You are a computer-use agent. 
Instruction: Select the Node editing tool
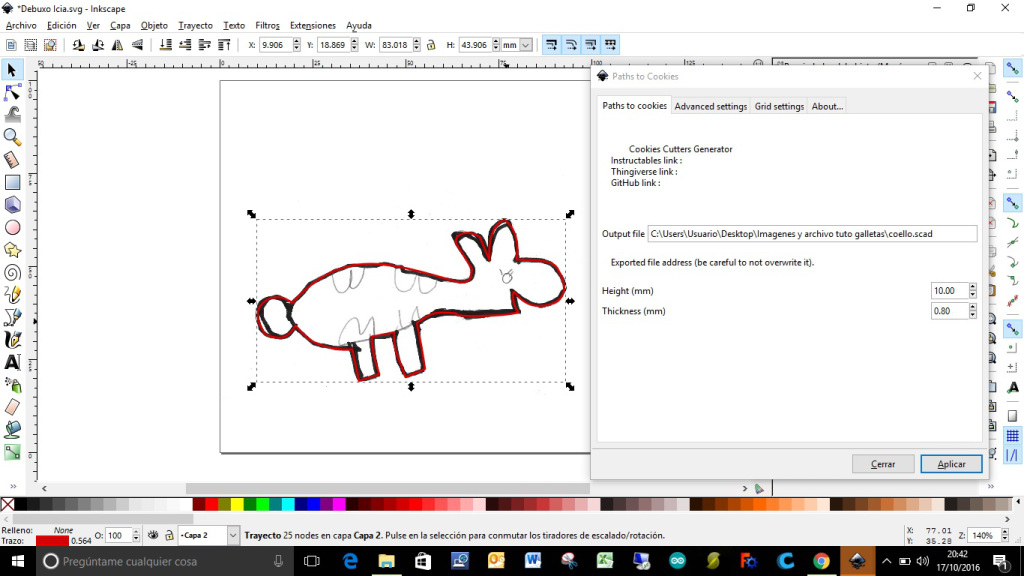coord(12,92)
